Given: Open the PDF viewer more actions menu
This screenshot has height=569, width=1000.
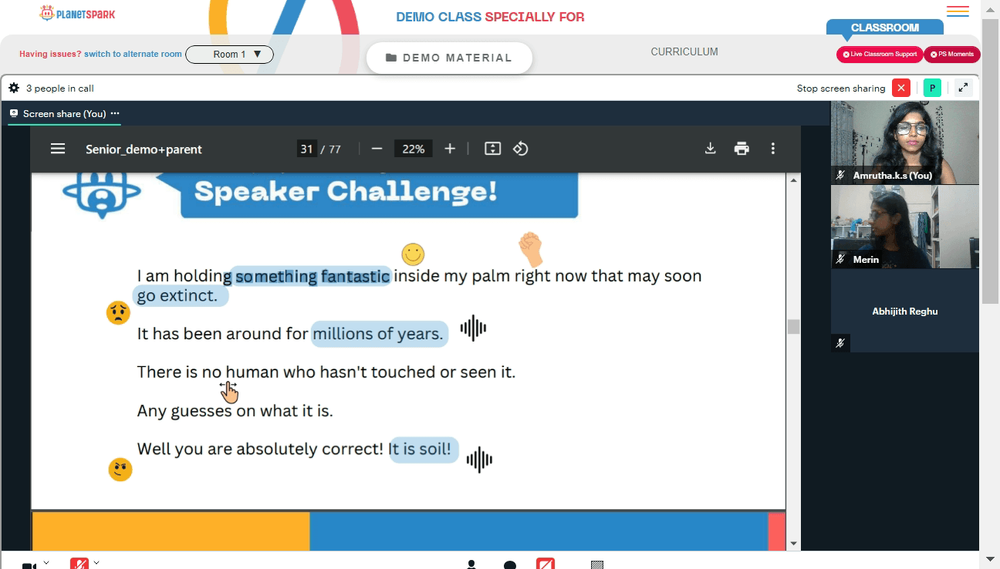Looking at the screenshot, I should pos(773,149).
